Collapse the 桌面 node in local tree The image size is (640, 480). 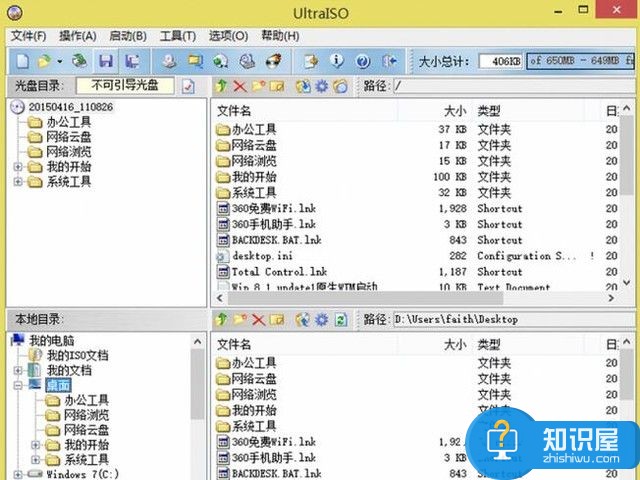(x=18, y=385)
